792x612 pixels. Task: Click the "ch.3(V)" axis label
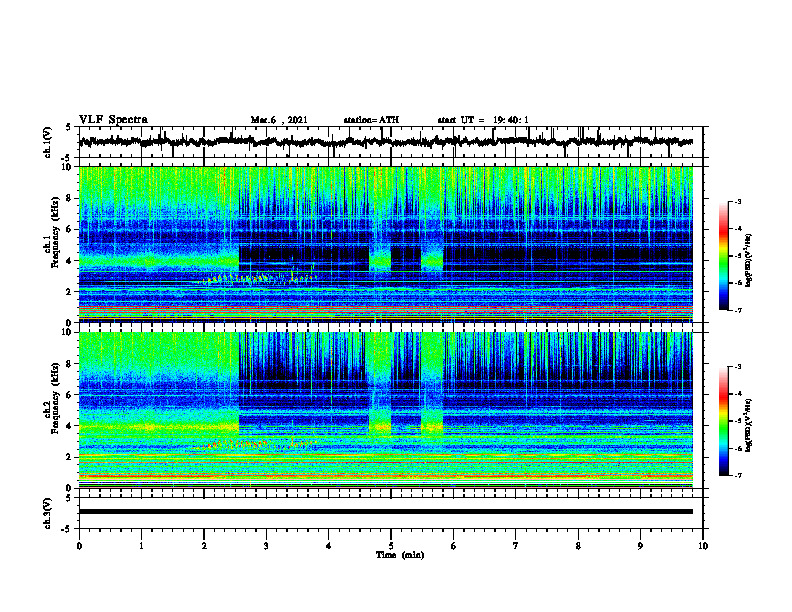pyautogui.click(x=48, y=513)
